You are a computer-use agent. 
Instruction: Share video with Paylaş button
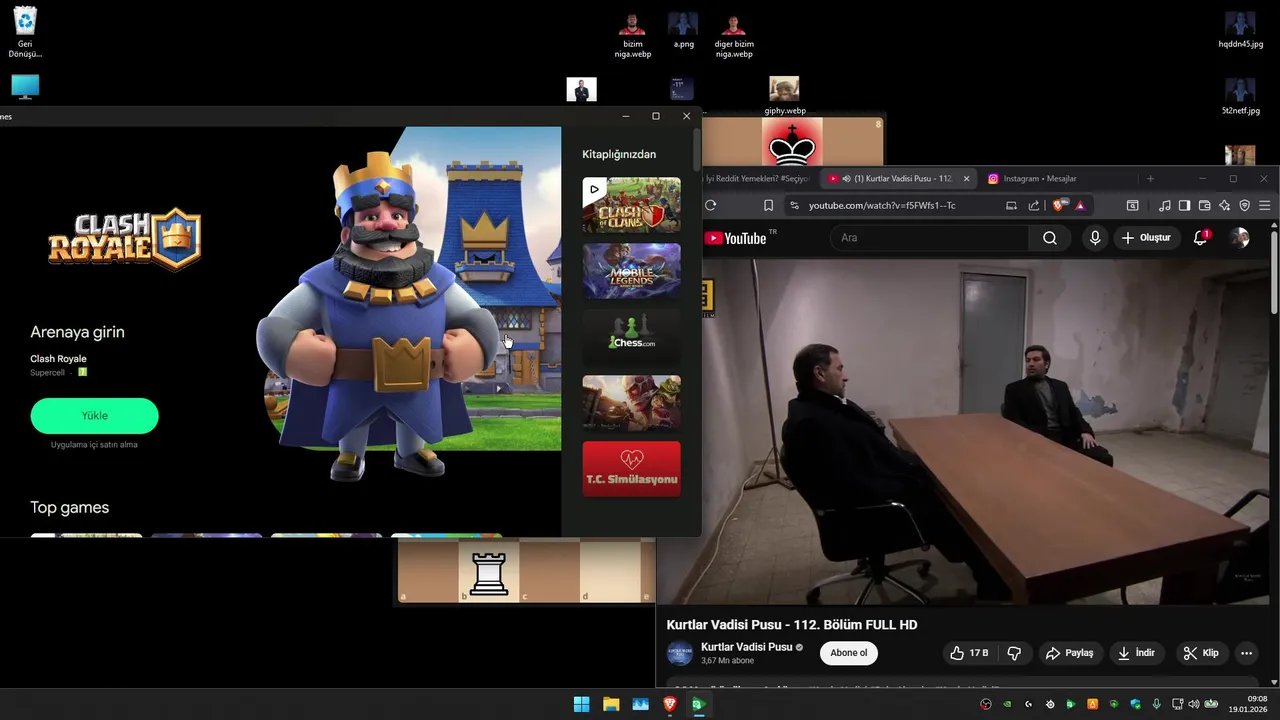tap(1070, 653)
